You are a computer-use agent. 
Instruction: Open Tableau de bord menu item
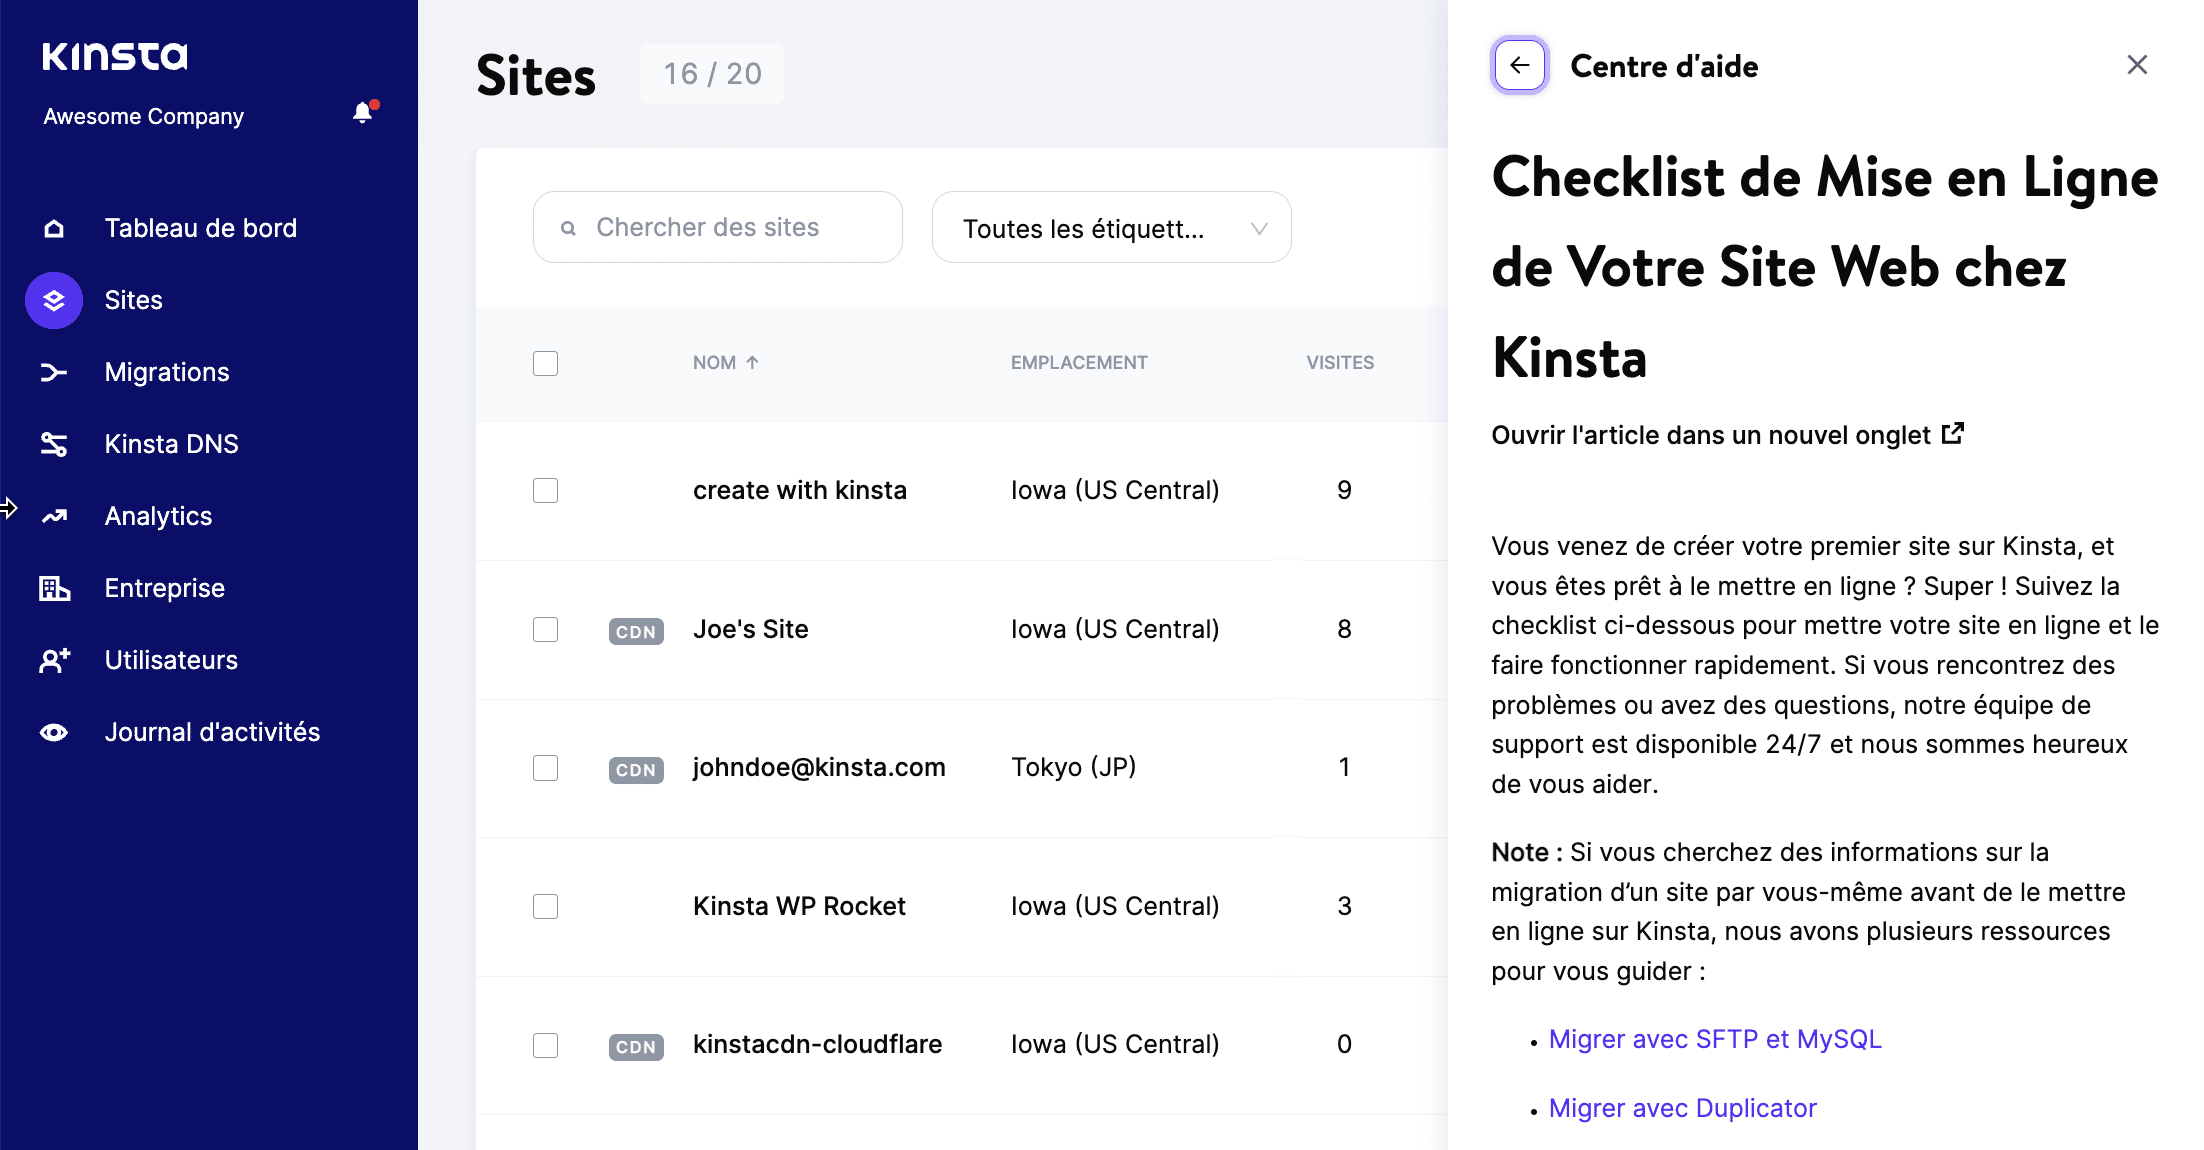pos(201,228)
